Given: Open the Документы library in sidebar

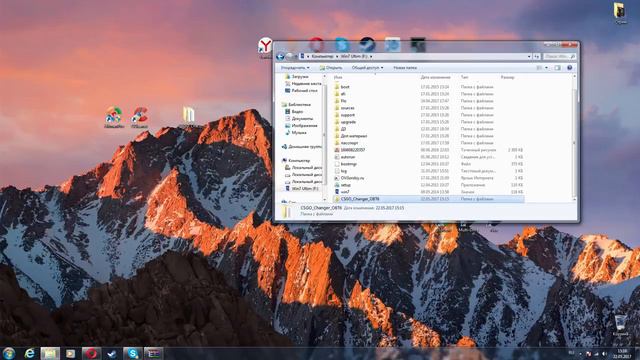Looking at the screenshot, I should click(299, 118).
